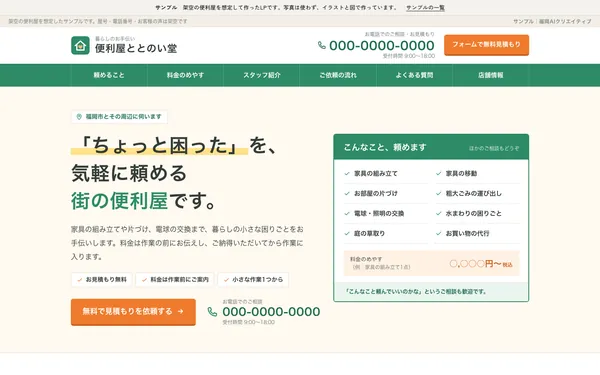Click the フォームで無料見積もり button

coord(486,45)
